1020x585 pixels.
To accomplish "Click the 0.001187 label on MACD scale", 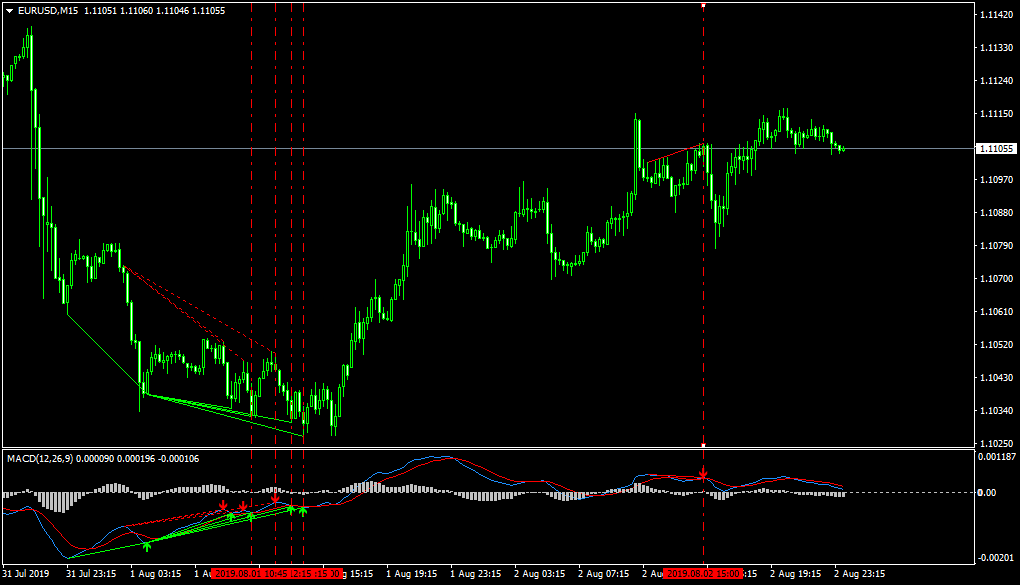I will click(996, 457).
